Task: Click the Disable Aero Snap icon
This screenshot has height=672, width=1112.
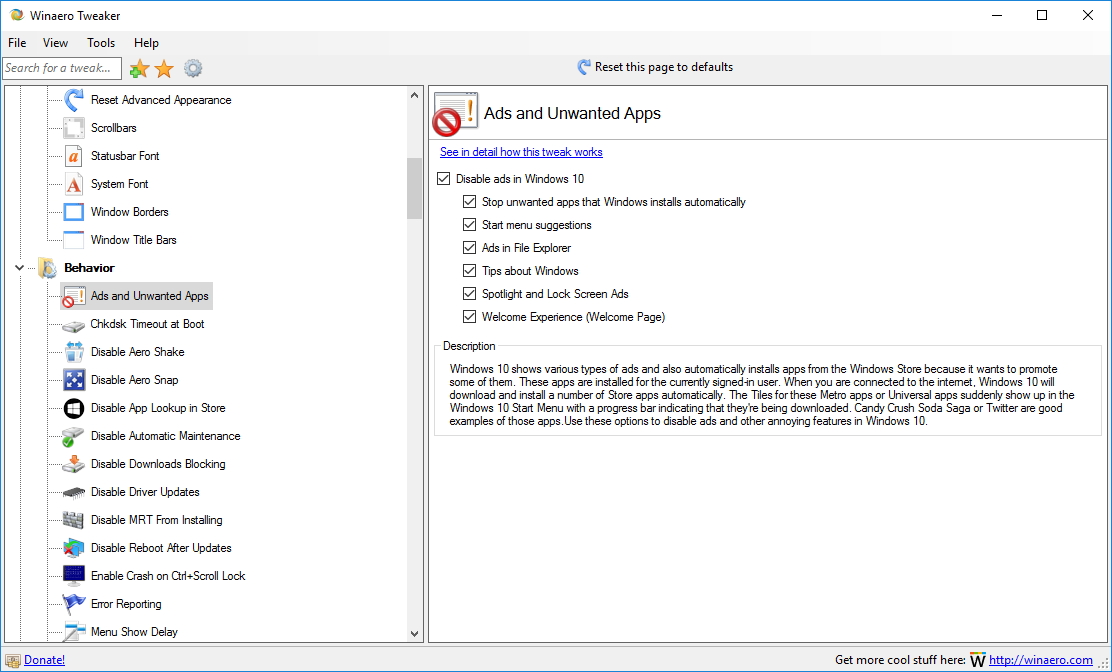Action: (x=74, y=380)
